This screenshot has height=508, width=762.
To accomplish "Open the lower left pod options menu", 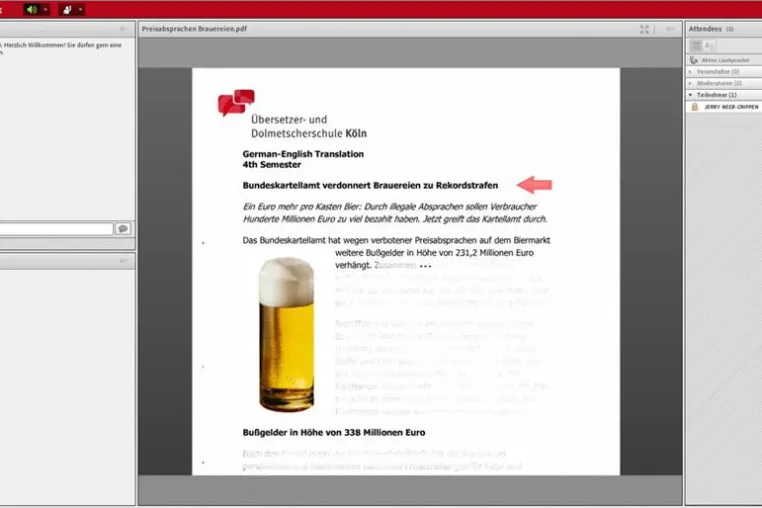I will point(123,261).
